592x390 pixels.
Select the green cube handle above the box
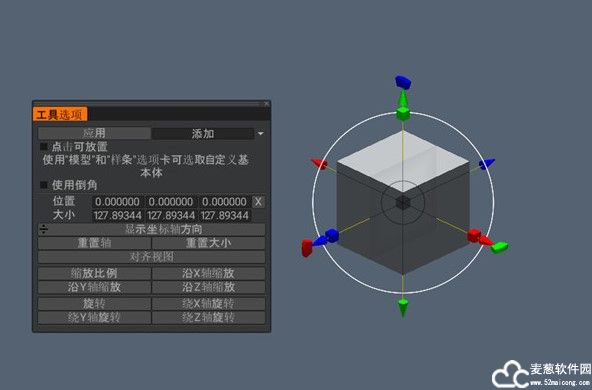tap(403, 113)
